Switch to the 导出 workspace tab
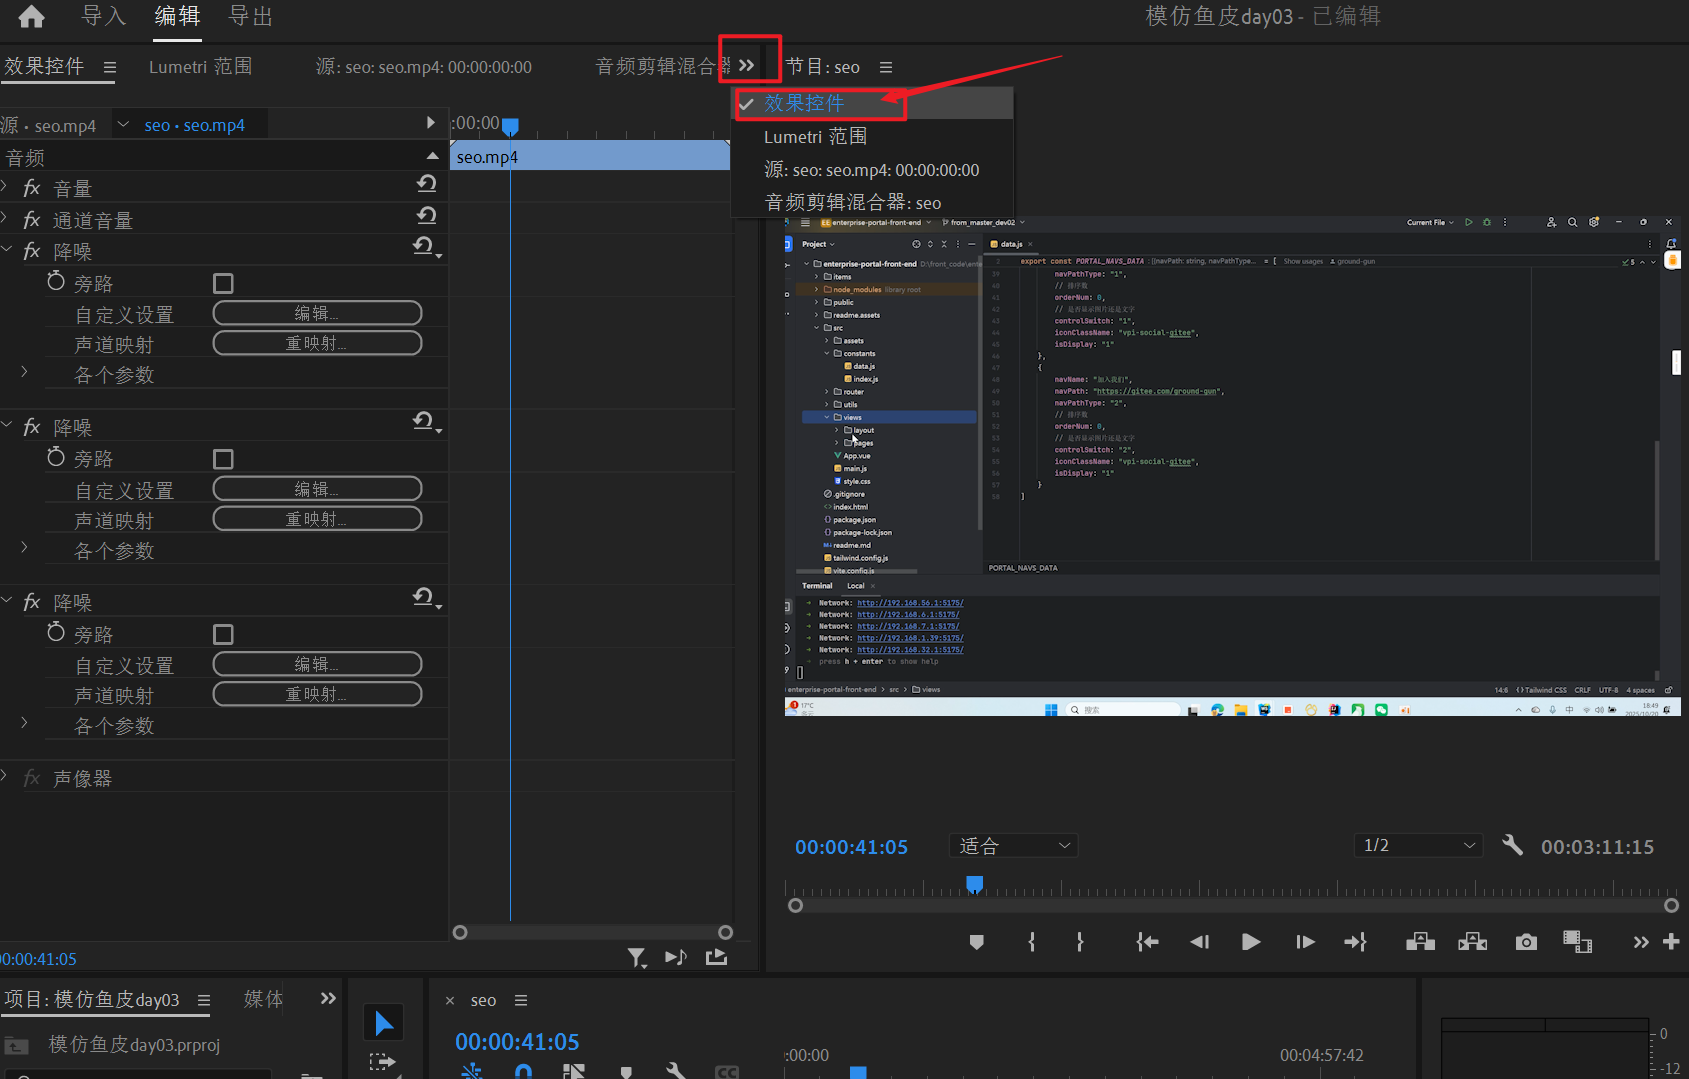This screenshot has width=1689, height=1079. (x=250, y=16)
